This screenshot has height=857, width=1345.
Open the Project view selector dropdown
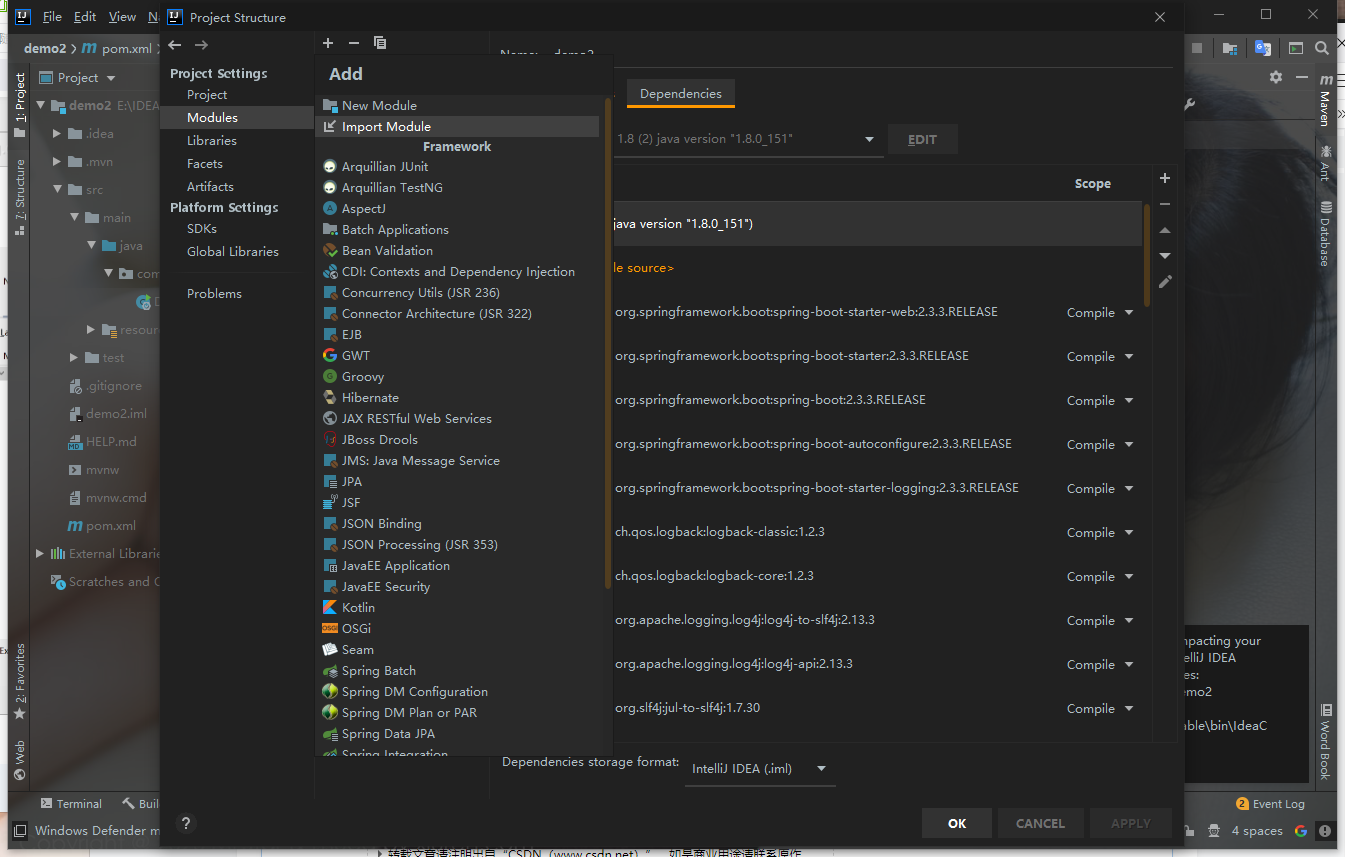click(110, 78)
